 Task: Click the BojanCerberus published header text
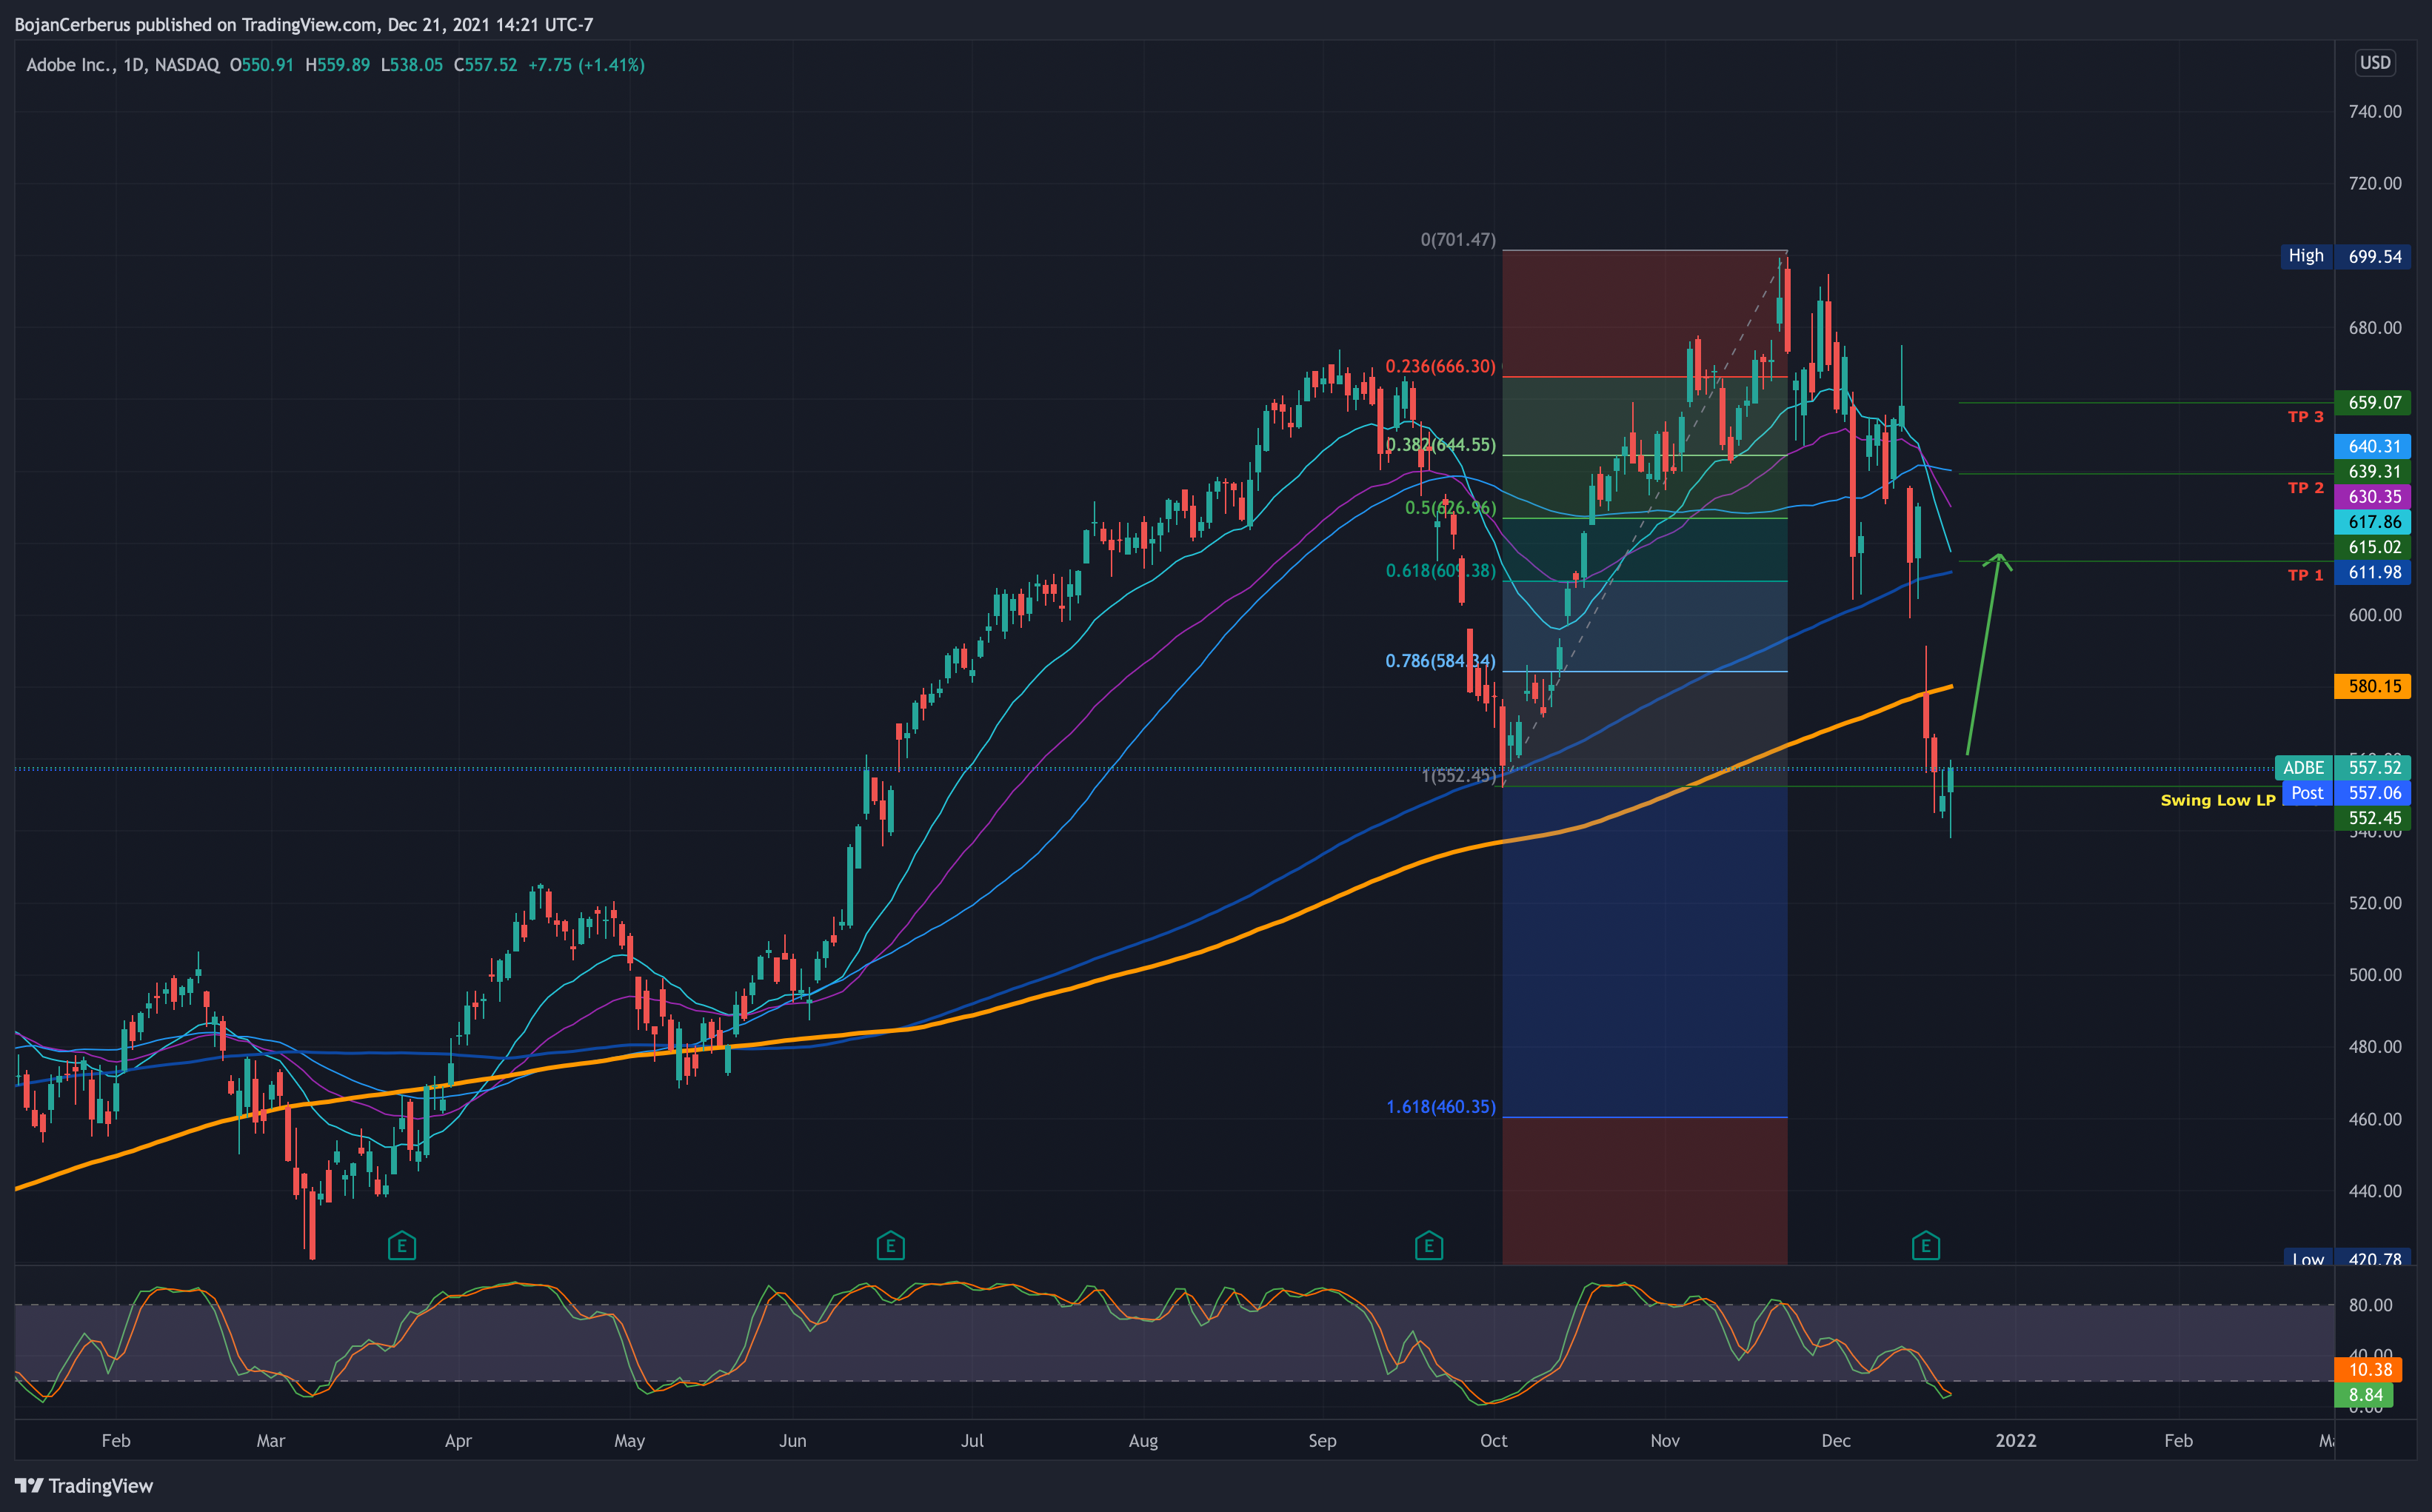pyautogui.click(x=303, y=24)
